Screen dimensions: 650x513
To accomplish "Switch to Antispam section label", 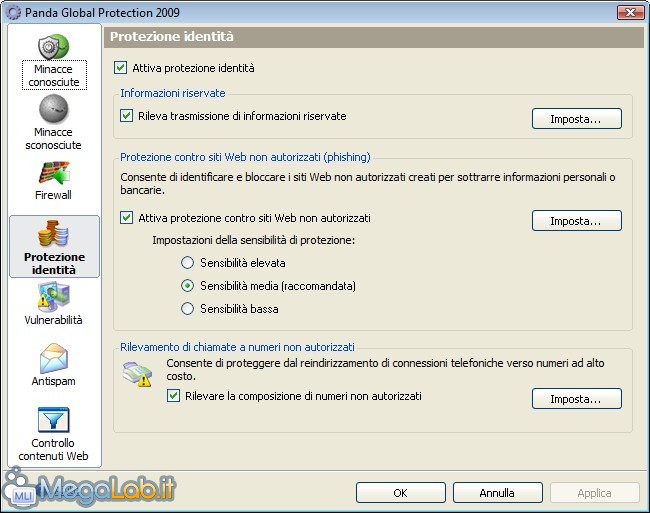I will click(x=54, y=381).
